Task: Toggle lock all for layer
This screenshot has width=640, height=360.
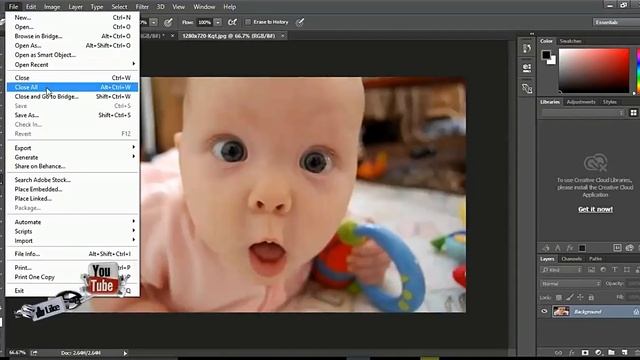Action: point(591,297)
